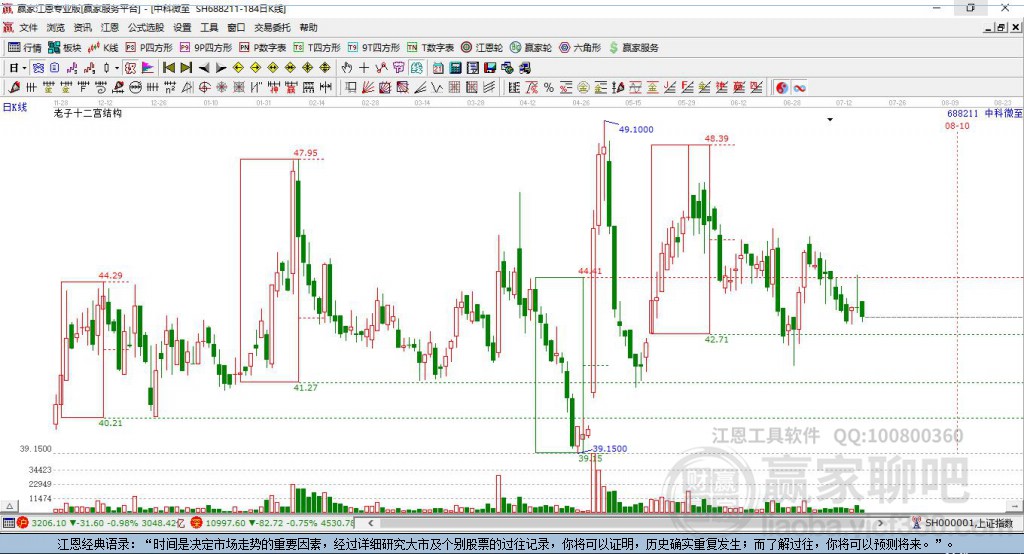Open the 行情 market quotes view
This screenshot has height=554, width=1024.
tap(25, 48)
